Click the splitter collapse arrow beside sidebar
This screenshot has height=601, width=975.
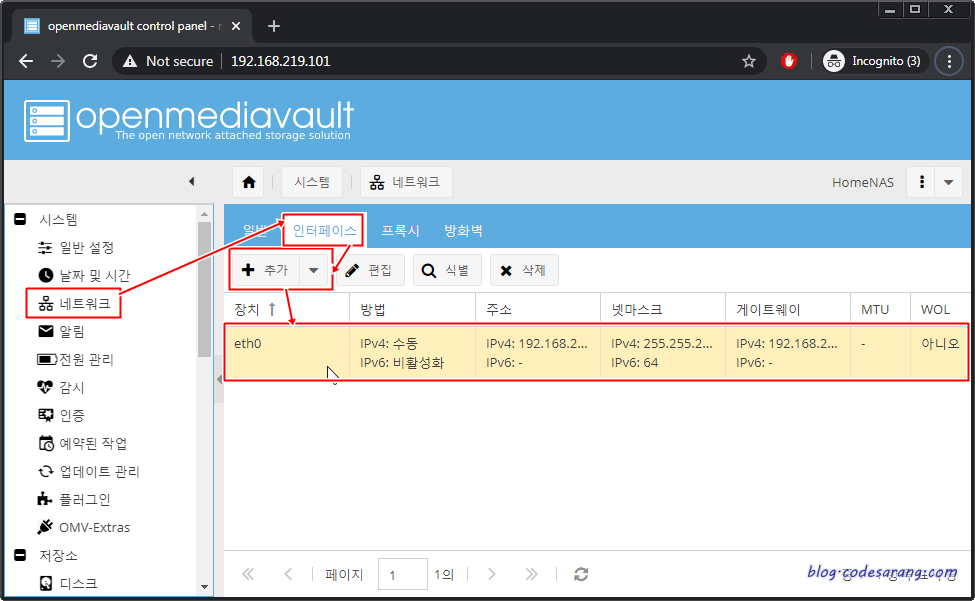point(219,379)
